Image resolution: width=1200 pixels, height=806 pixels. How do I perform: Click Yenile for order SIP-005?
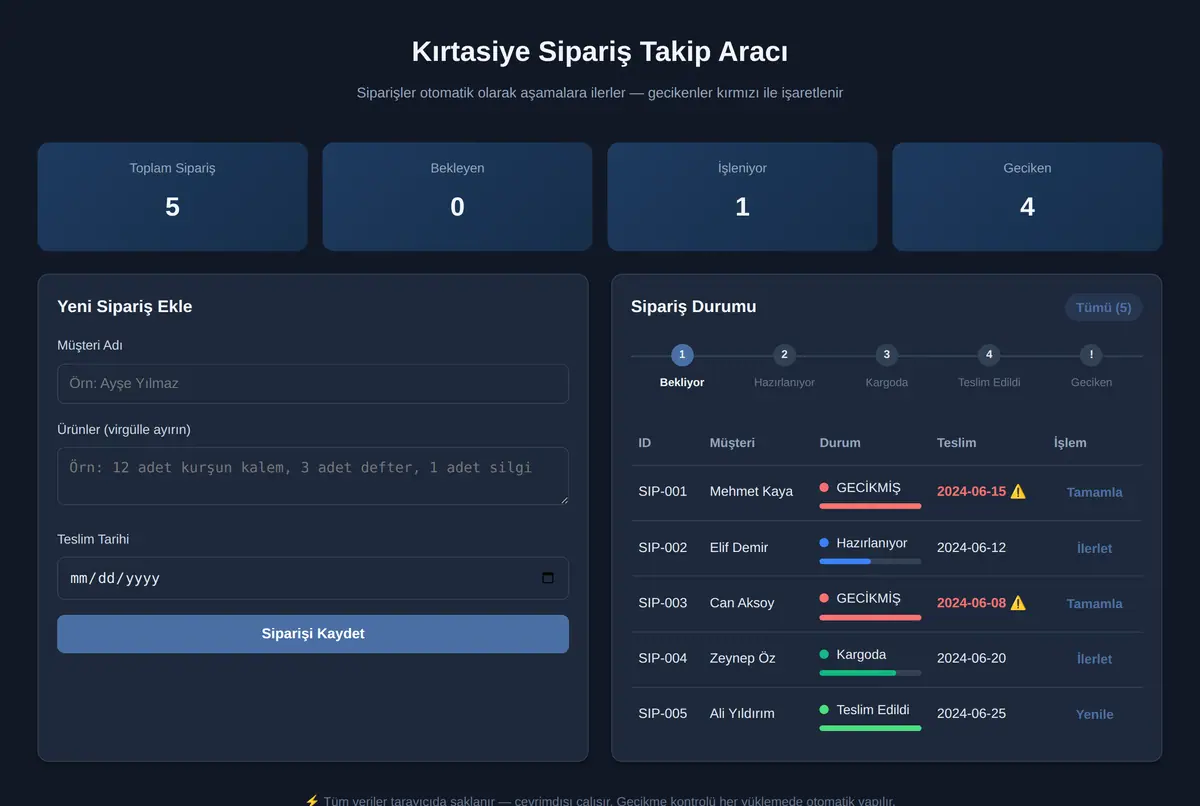point(1094,714)
